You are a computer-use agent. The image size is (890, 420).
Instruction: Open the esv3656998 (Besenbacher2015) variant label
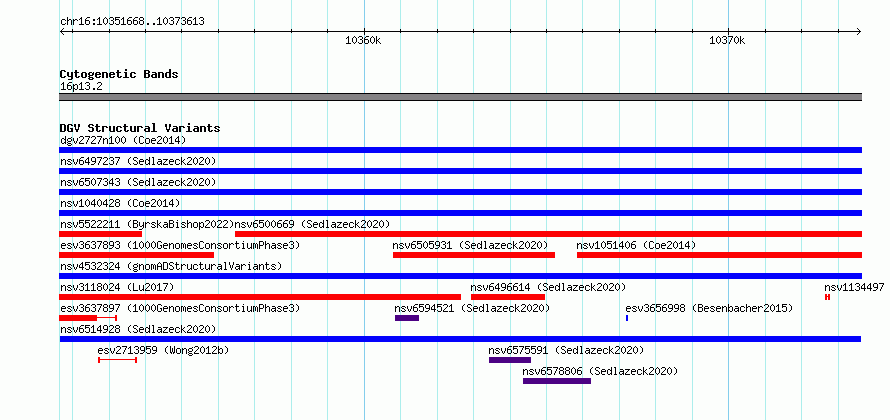(x=709, y=308)
